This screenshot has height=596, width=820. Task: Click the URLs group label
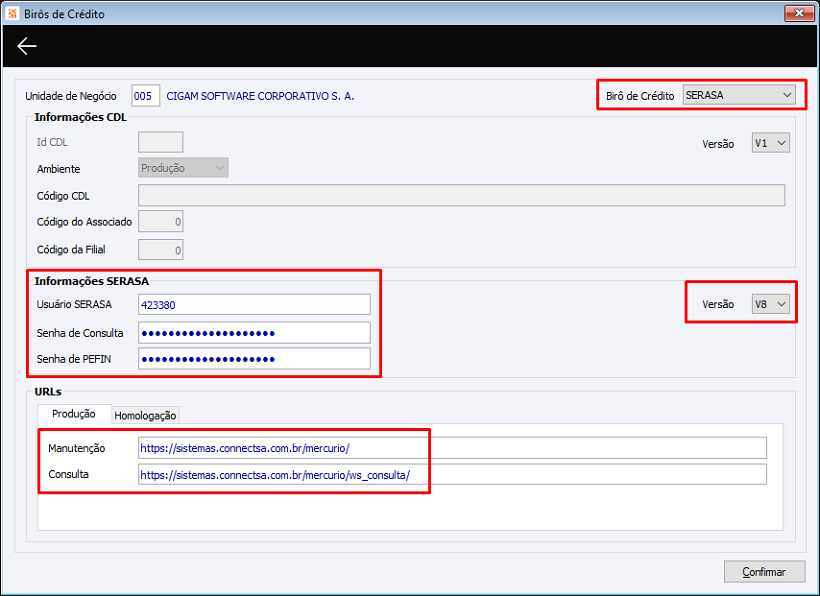pos(48,392)
